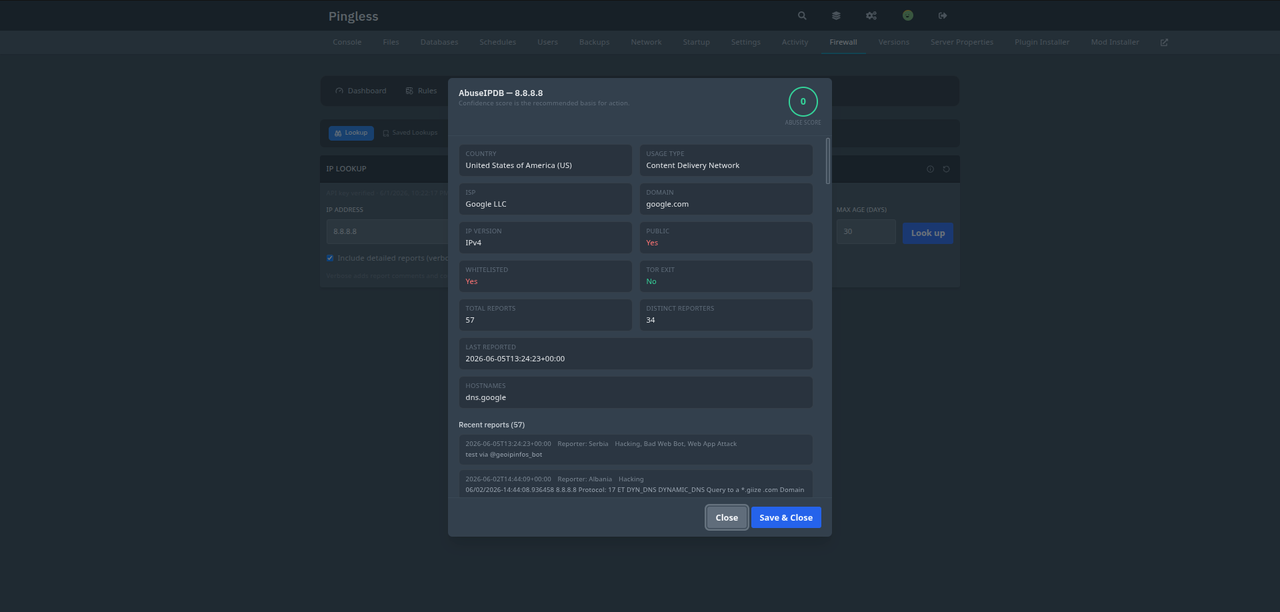Click the dialog's vertical scrollbar thumb
Viewport: 1280px width, 612px height.
click(828, 161)
